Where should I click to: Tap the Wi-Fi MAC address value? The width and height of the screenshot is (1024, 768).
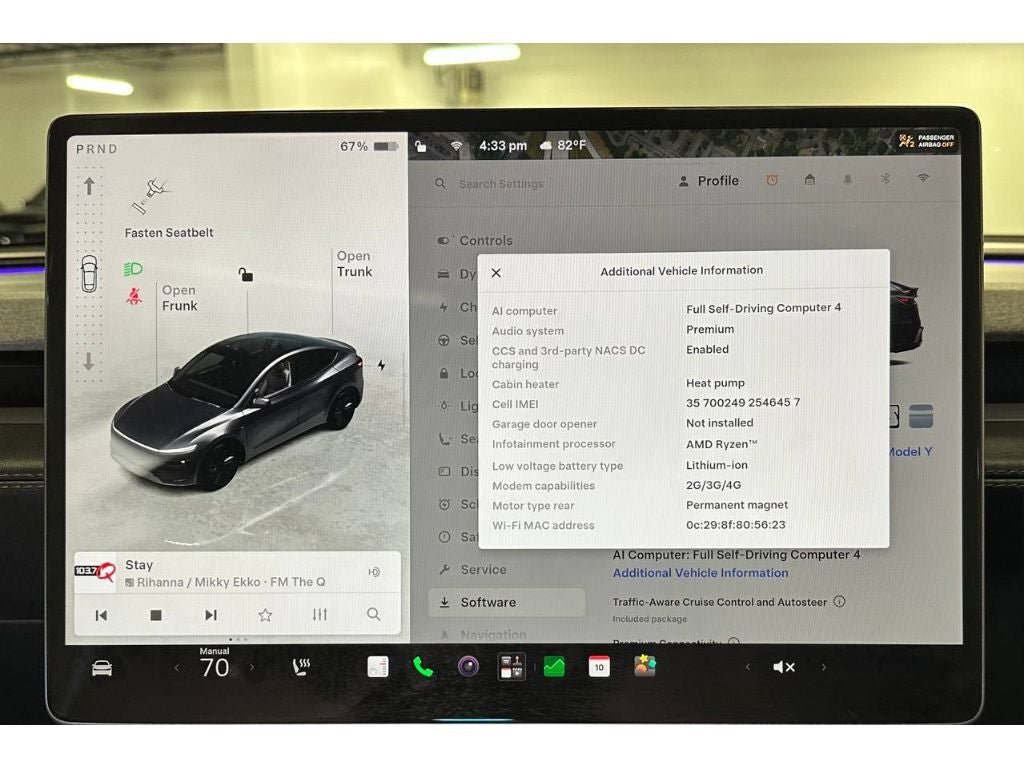click(735, 525)
